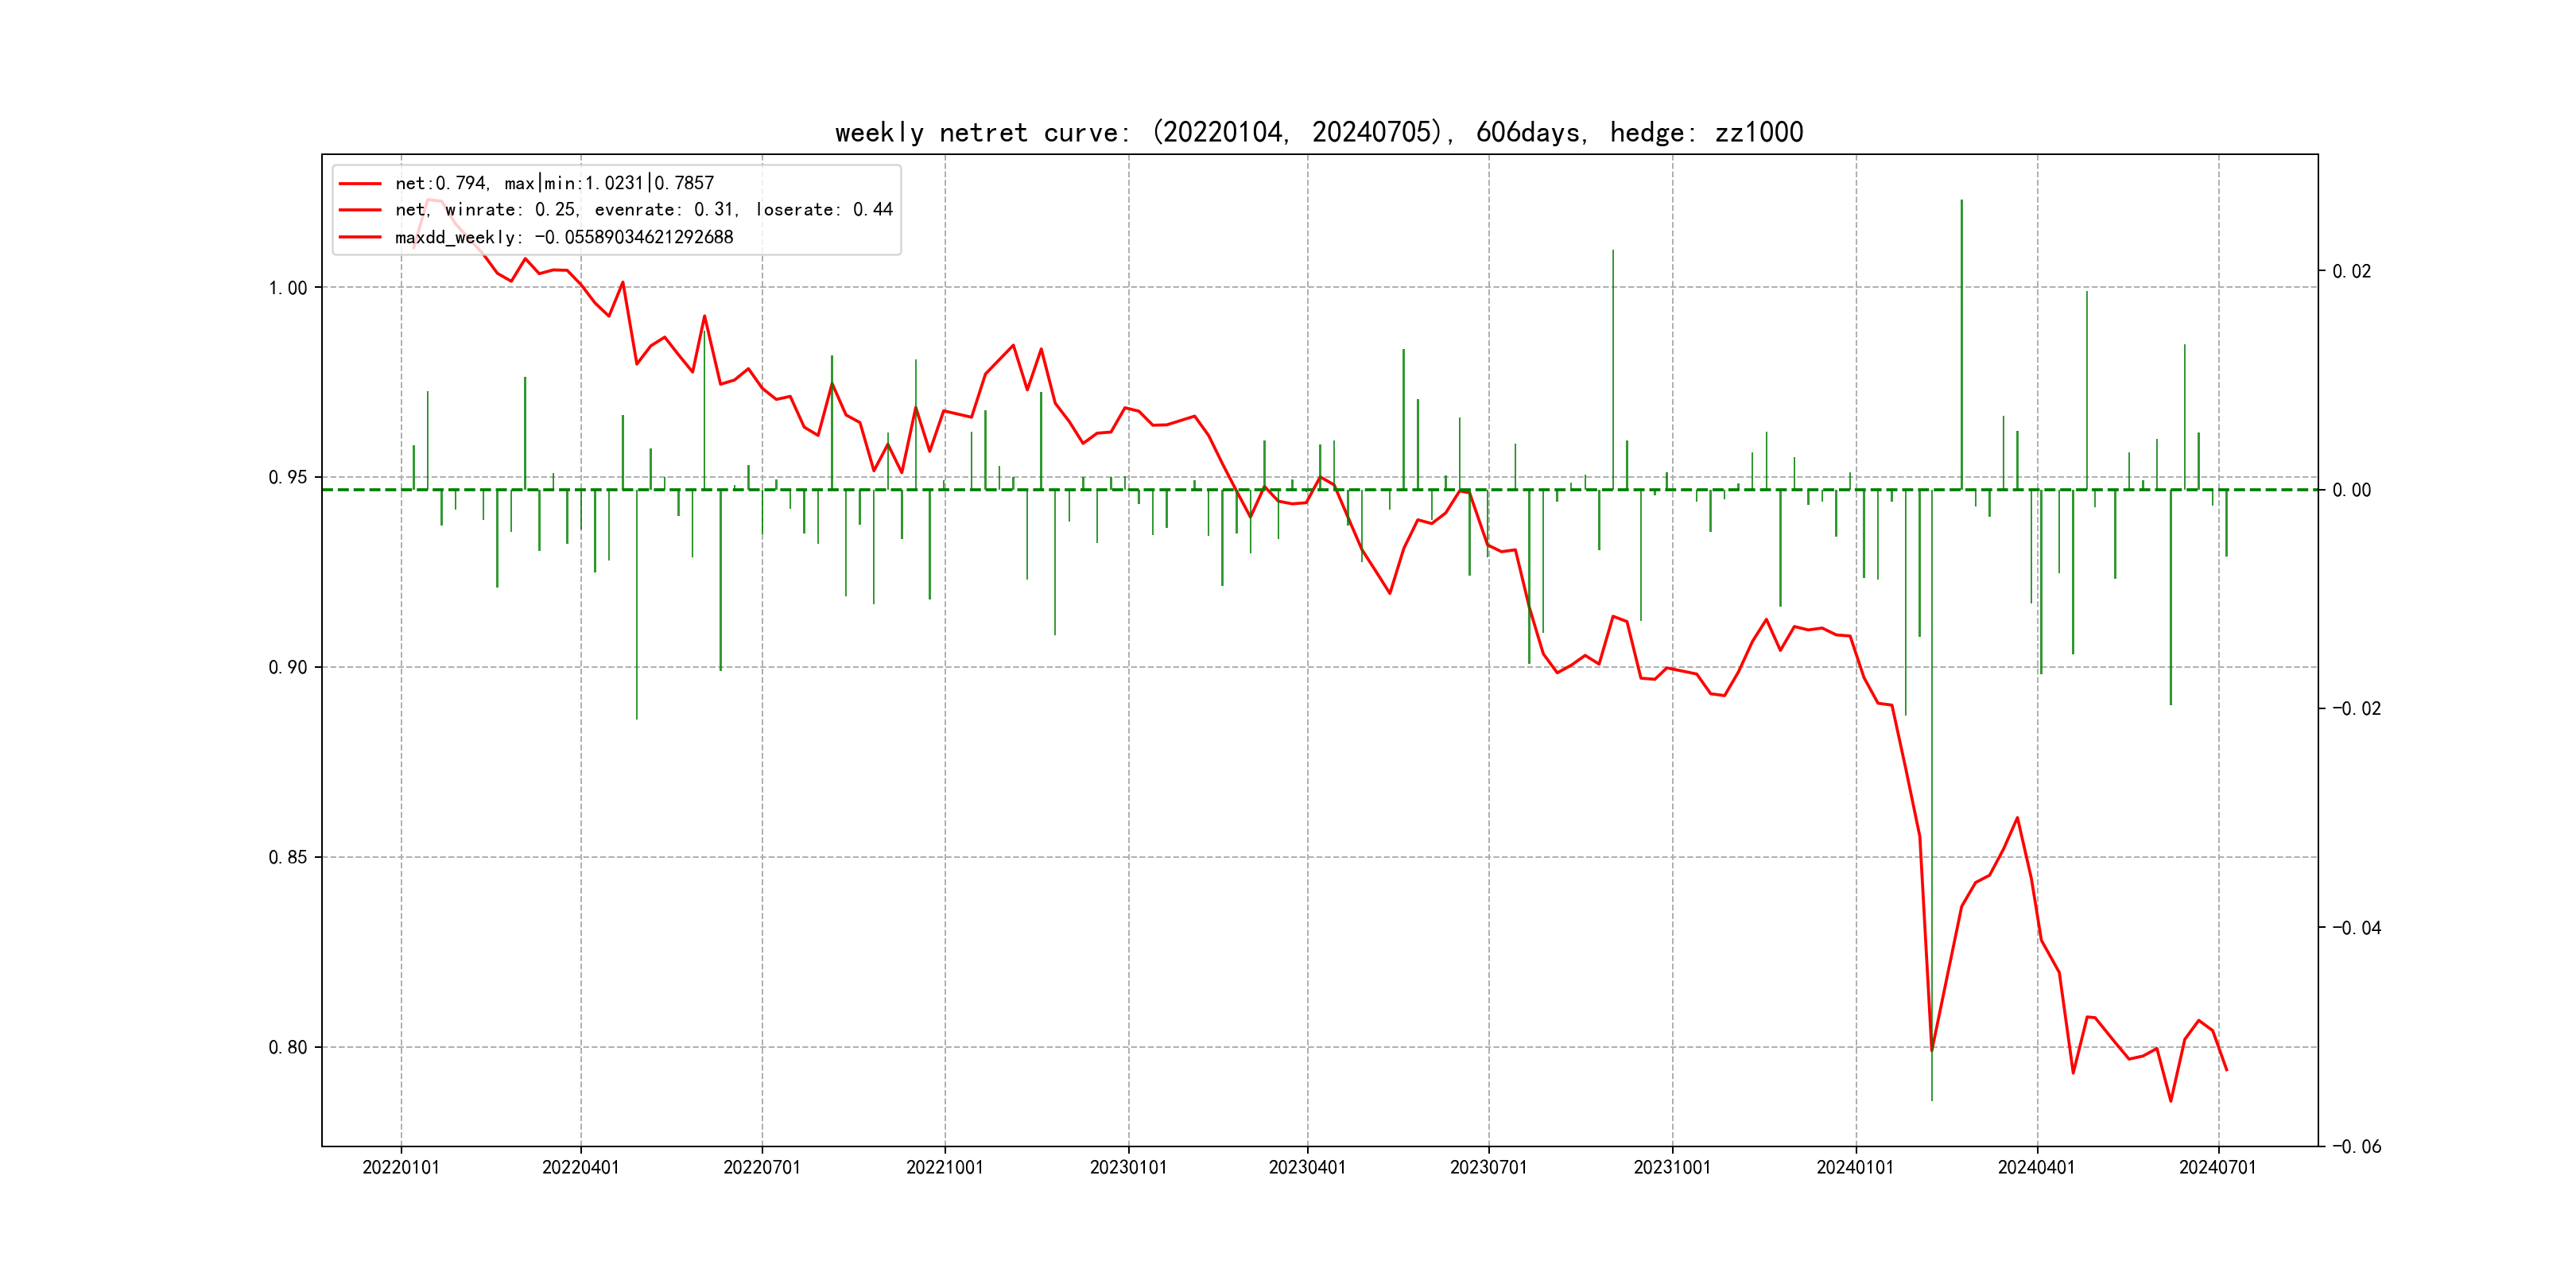Click the 0.90 tick on left axis
The image size is (2576, 1288).
288,668
